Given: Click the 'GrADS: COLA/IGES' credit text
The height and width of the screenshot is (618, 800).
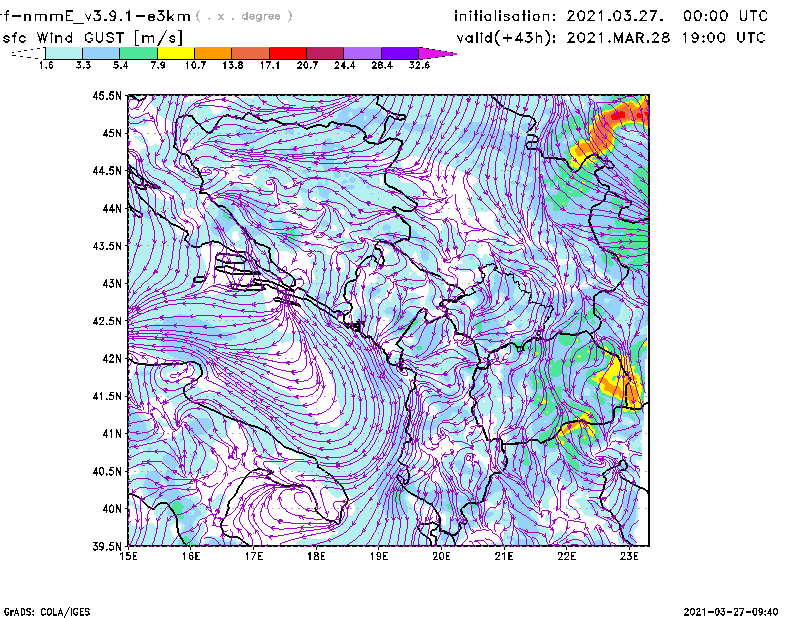Looking at the screenshot, I should tap(47, 612).
